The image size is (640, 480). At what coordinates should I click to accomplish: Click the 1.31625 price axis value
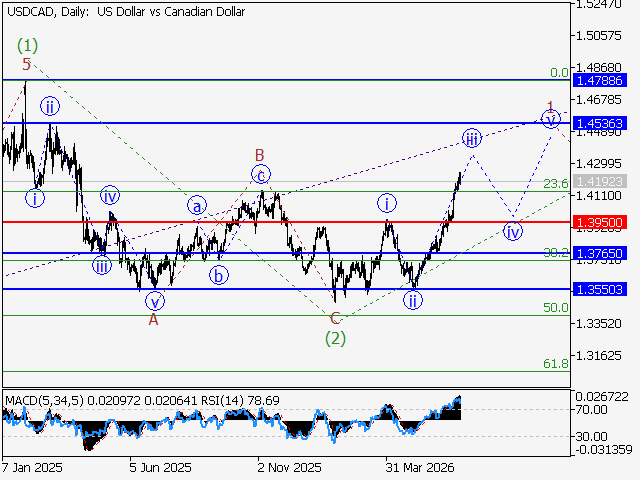click(x=598, y=356)
